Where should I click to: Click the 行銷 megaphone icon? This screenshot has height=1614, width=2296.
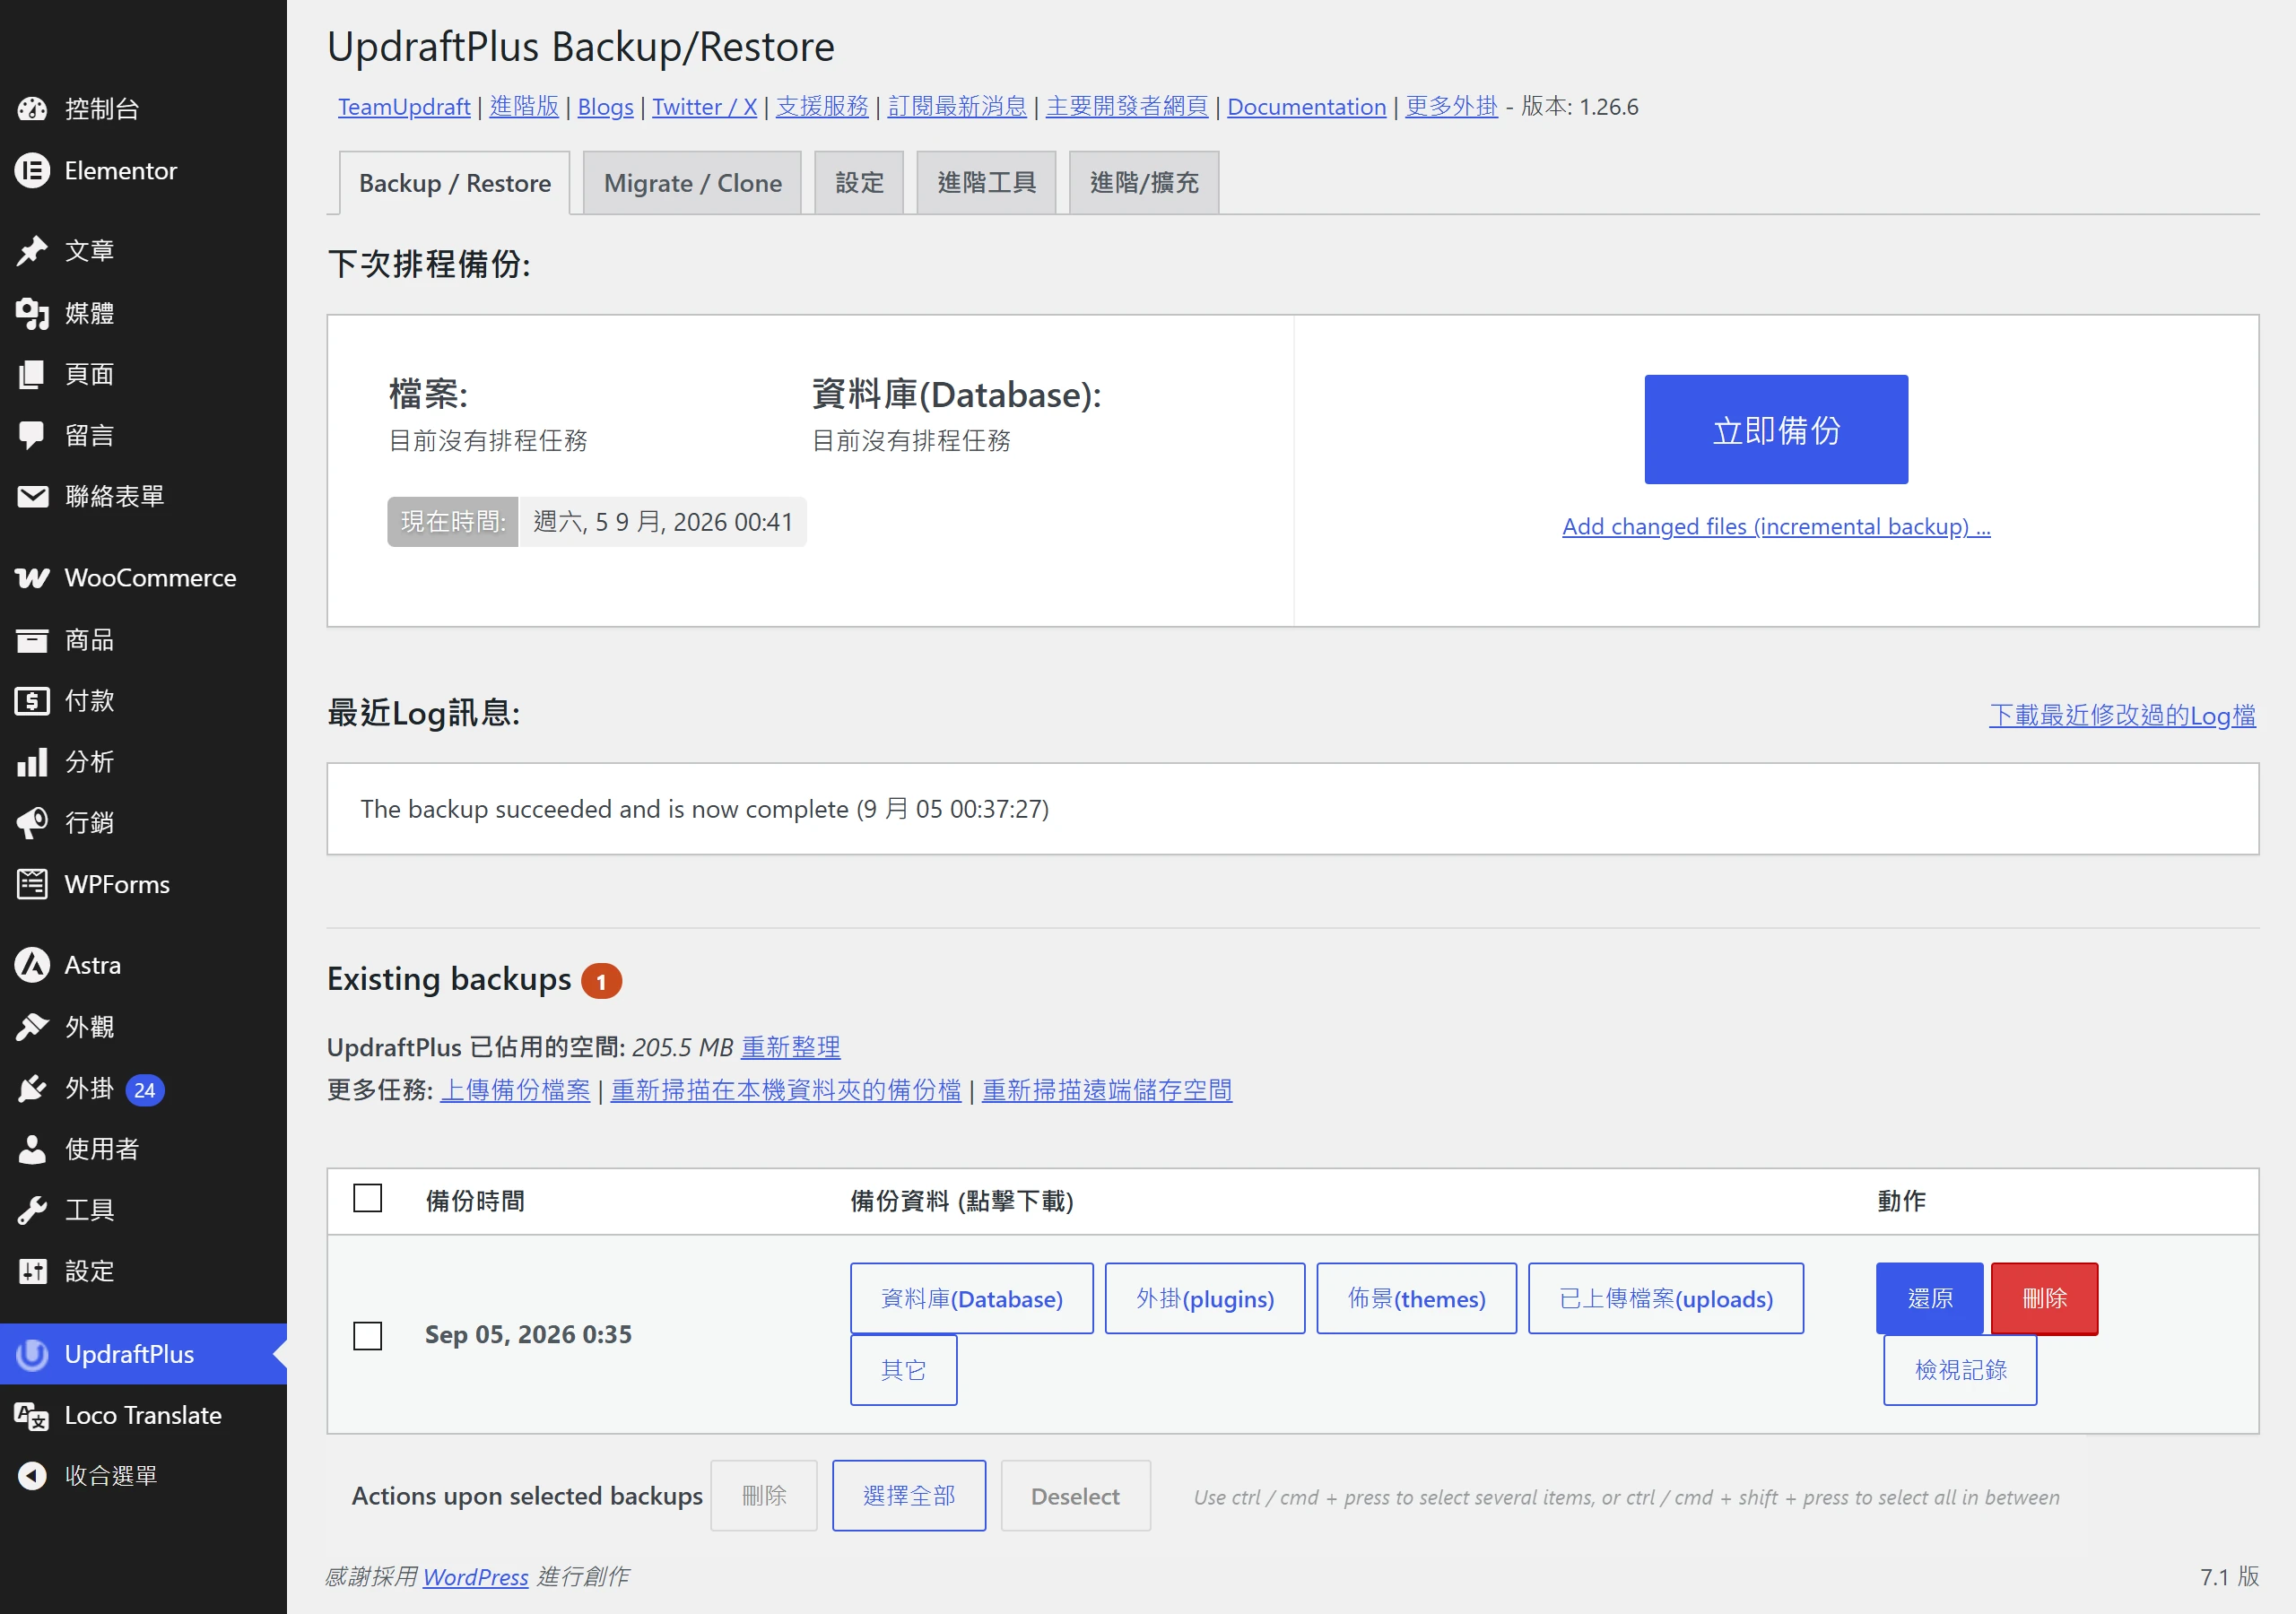tap(32, 823)
